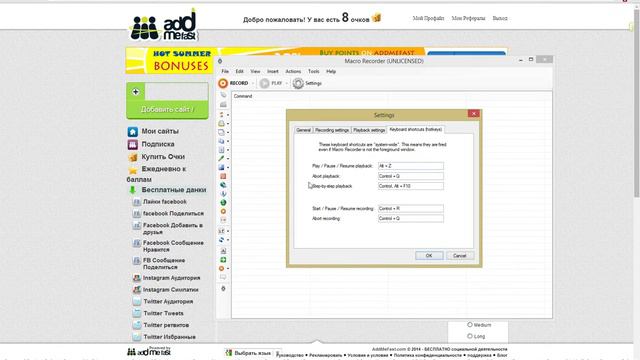This screenshot has height=360, width=640.
Task: Click the green globe icon in Macro Recorder sidebar
Action: click(x=223, y=202)
